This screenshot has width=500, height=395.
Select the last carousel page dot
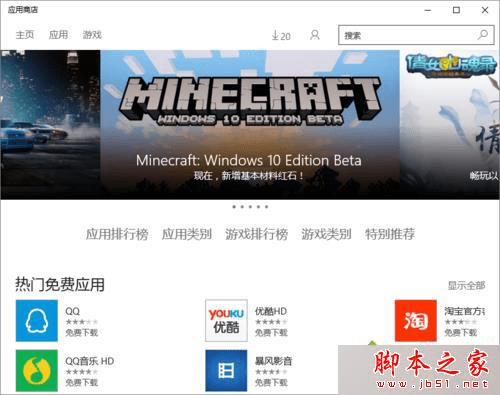point(266,207)
